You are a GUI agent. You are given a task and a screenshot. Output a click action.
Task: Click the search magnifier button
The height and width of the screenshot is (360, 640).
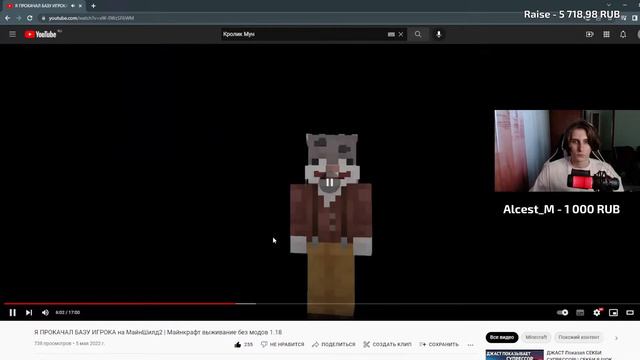[x=418, y=34]
